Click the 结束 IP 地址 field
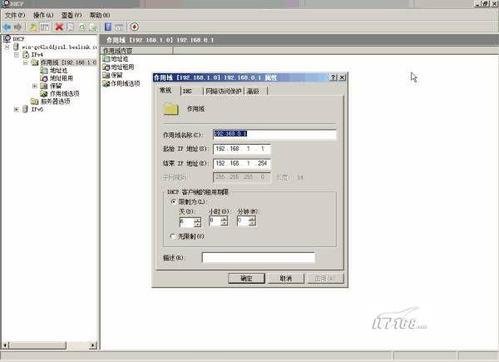Image resolution: width=499 pixels, height=362 pixels. [x=242, y=163]
